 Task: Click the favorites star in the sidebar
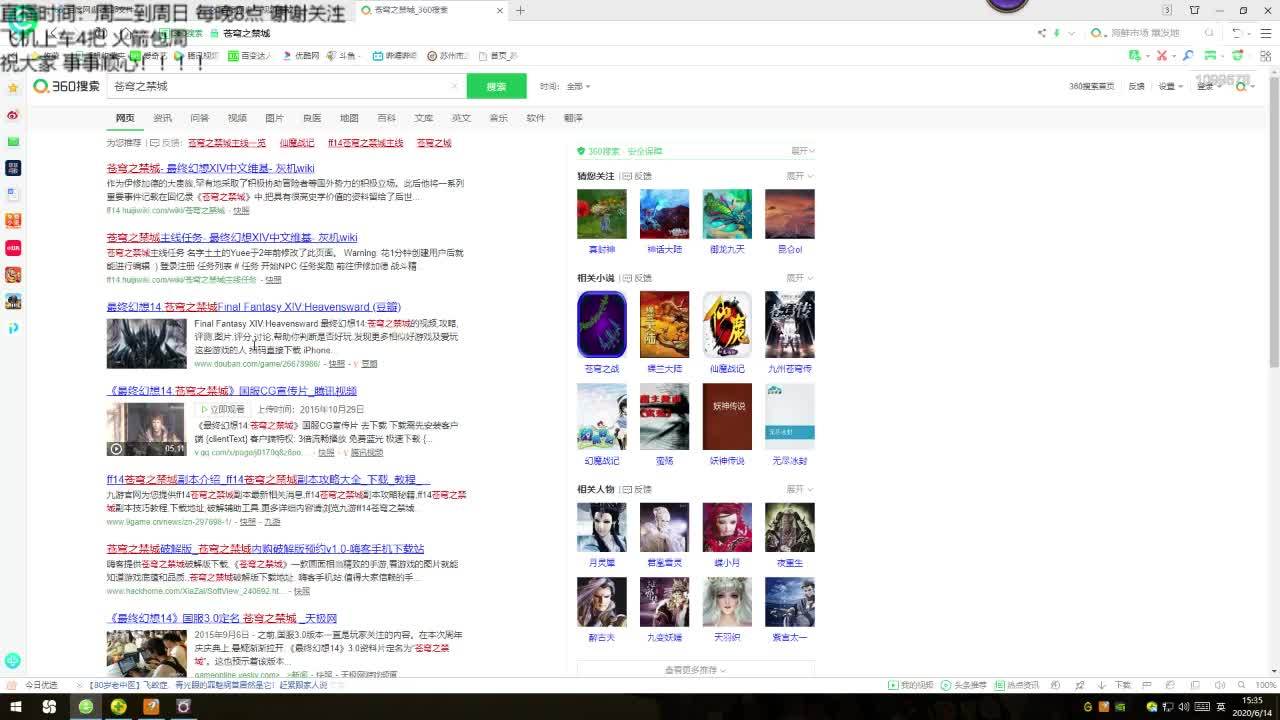pos(13,88)
